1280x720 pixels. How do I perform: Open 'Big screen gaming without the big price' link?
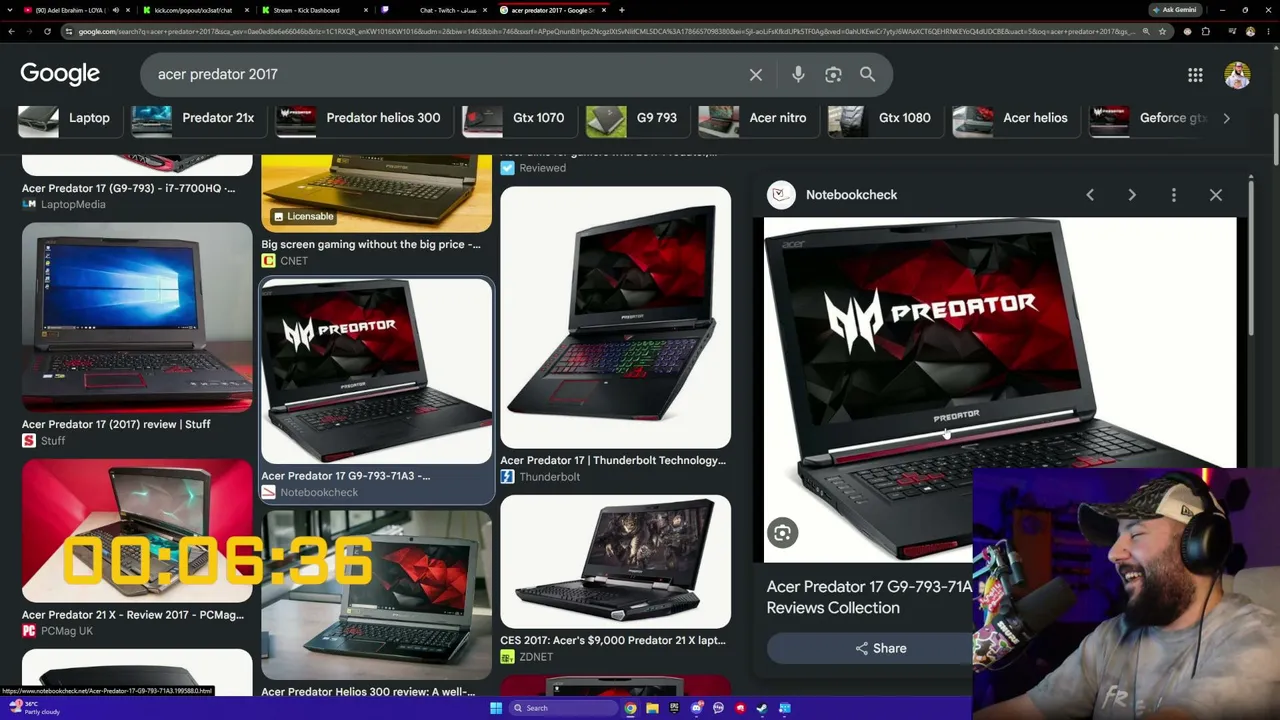click(371, 244)
